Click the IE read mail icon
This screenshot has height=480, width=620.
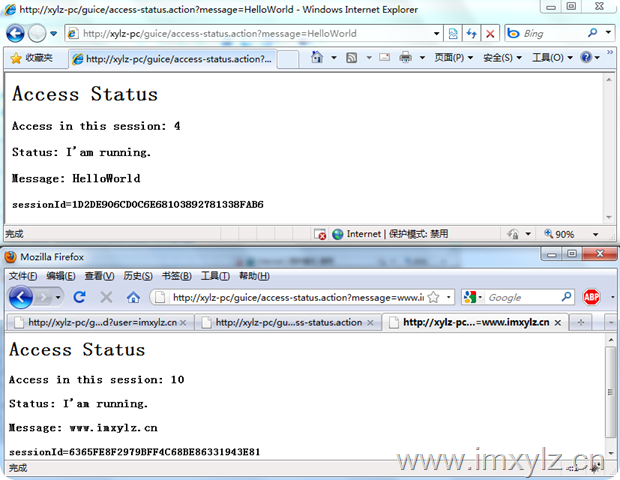[x=384, y=58]
